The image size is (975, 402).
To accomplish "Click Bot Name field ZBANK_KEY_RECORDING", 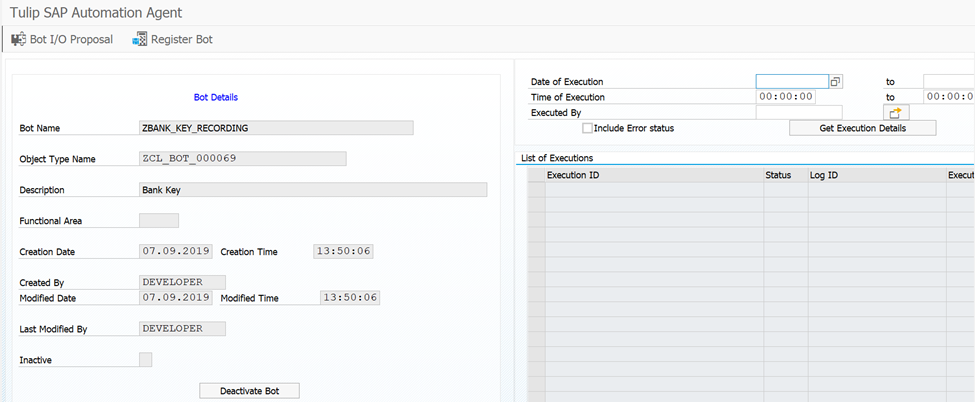I will 276,128.
